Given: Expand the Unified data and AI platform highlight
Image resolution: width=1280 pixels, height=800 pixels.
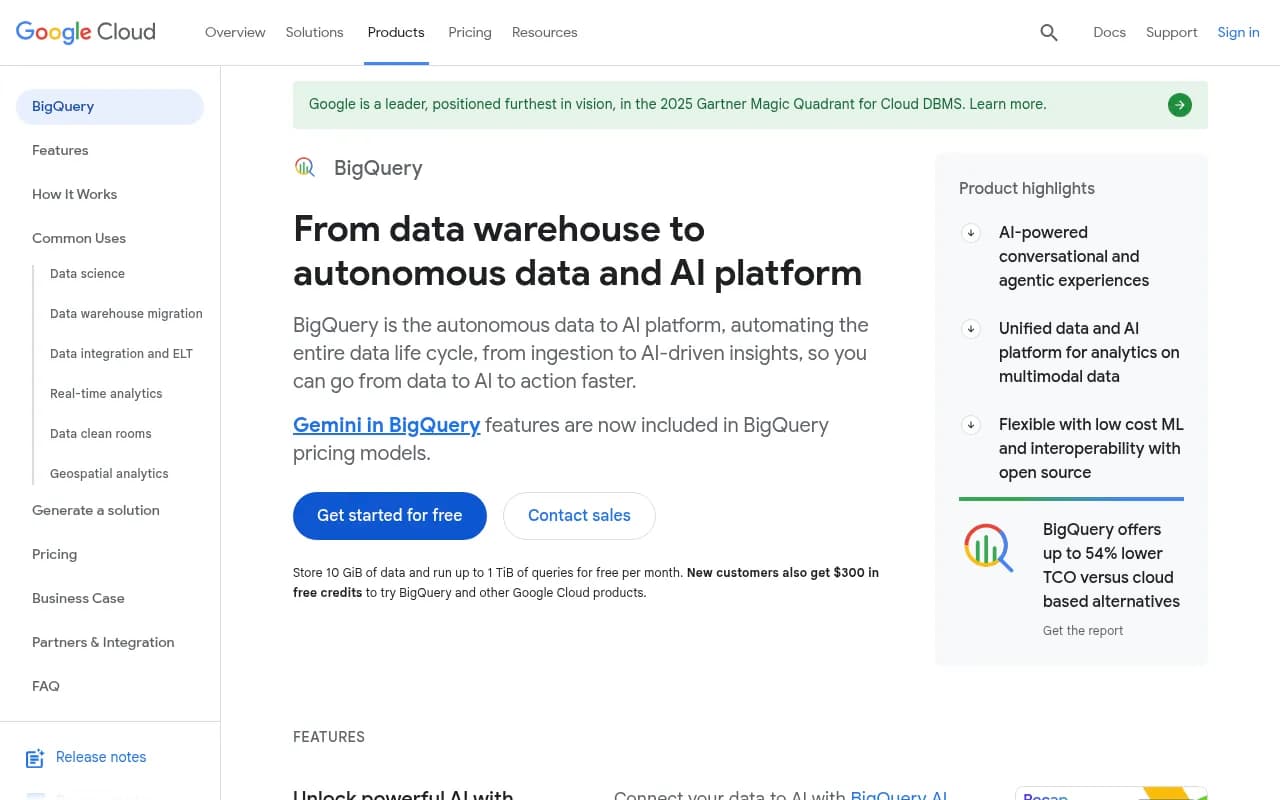Looking at the screenshot, I should [x=971, y=329].
